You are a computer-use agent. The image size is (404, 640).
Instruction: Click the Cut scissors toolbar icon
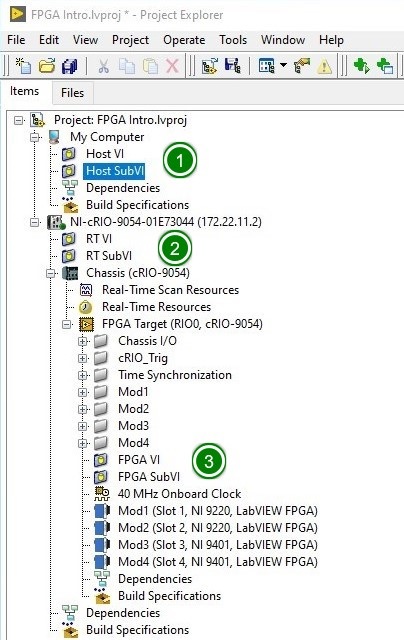point(104,66)
